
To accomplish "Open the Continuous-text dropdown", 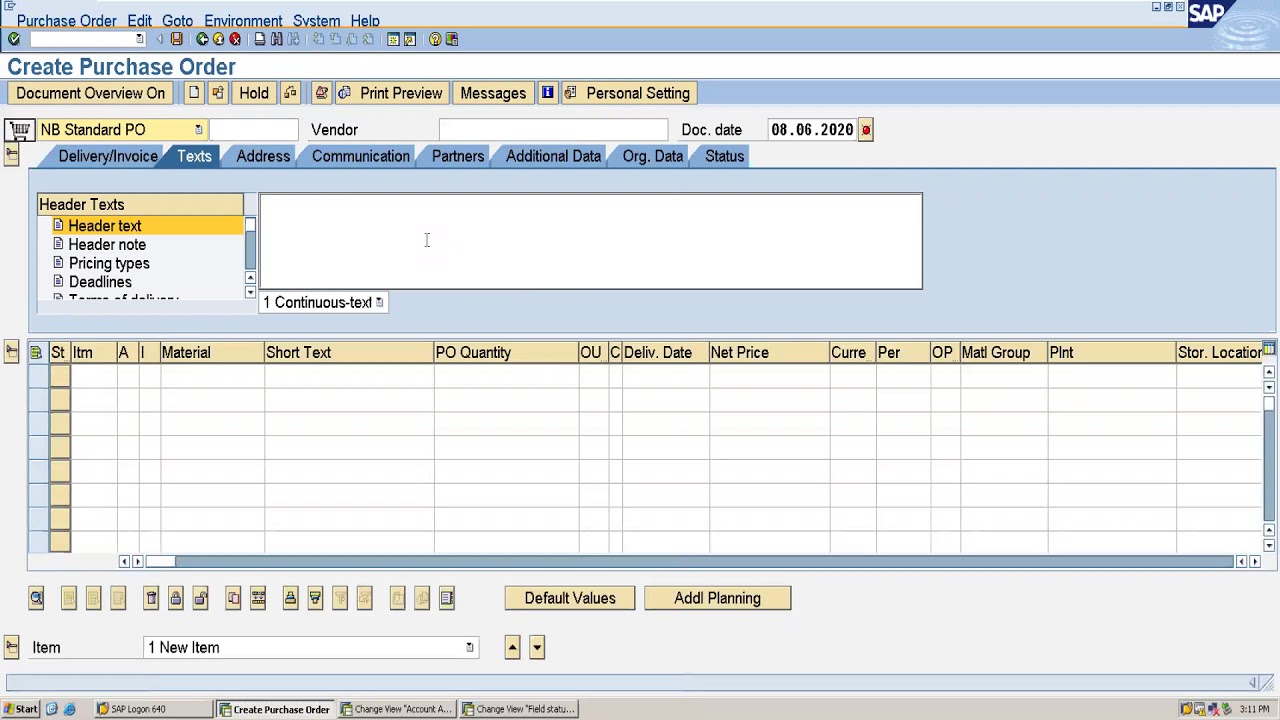I will (x=378, y=302).
